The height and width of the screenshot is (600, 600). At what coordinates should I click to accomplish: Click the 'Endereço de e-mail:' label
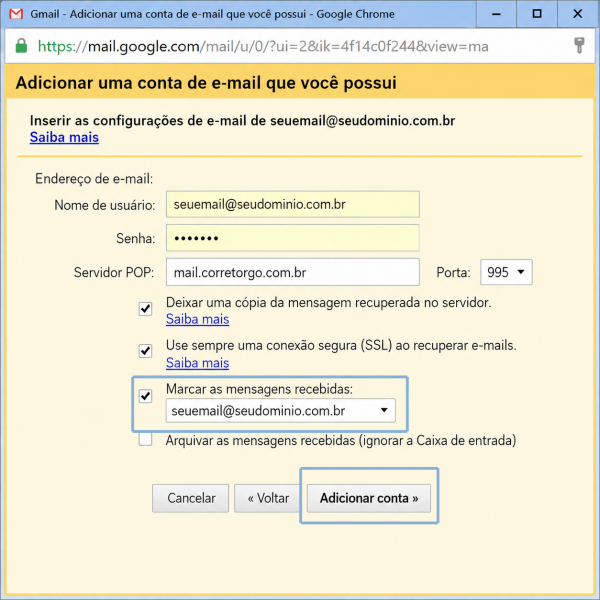point(94,179)
